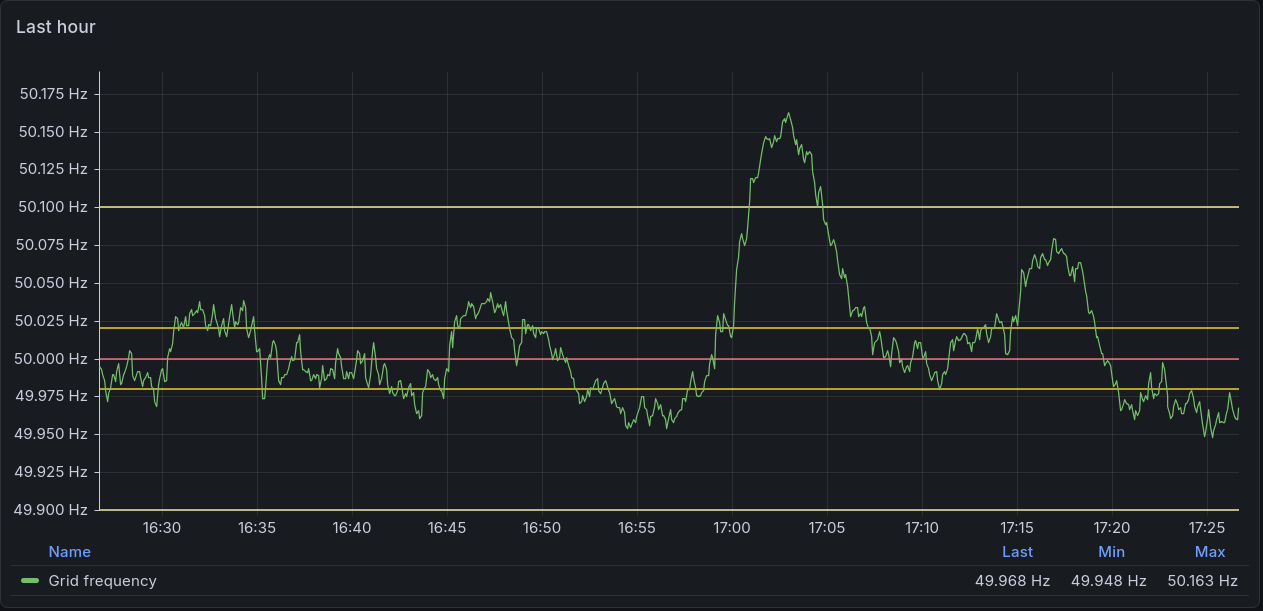Click the 50.150 Hz y-axis label

pos(53,131)
